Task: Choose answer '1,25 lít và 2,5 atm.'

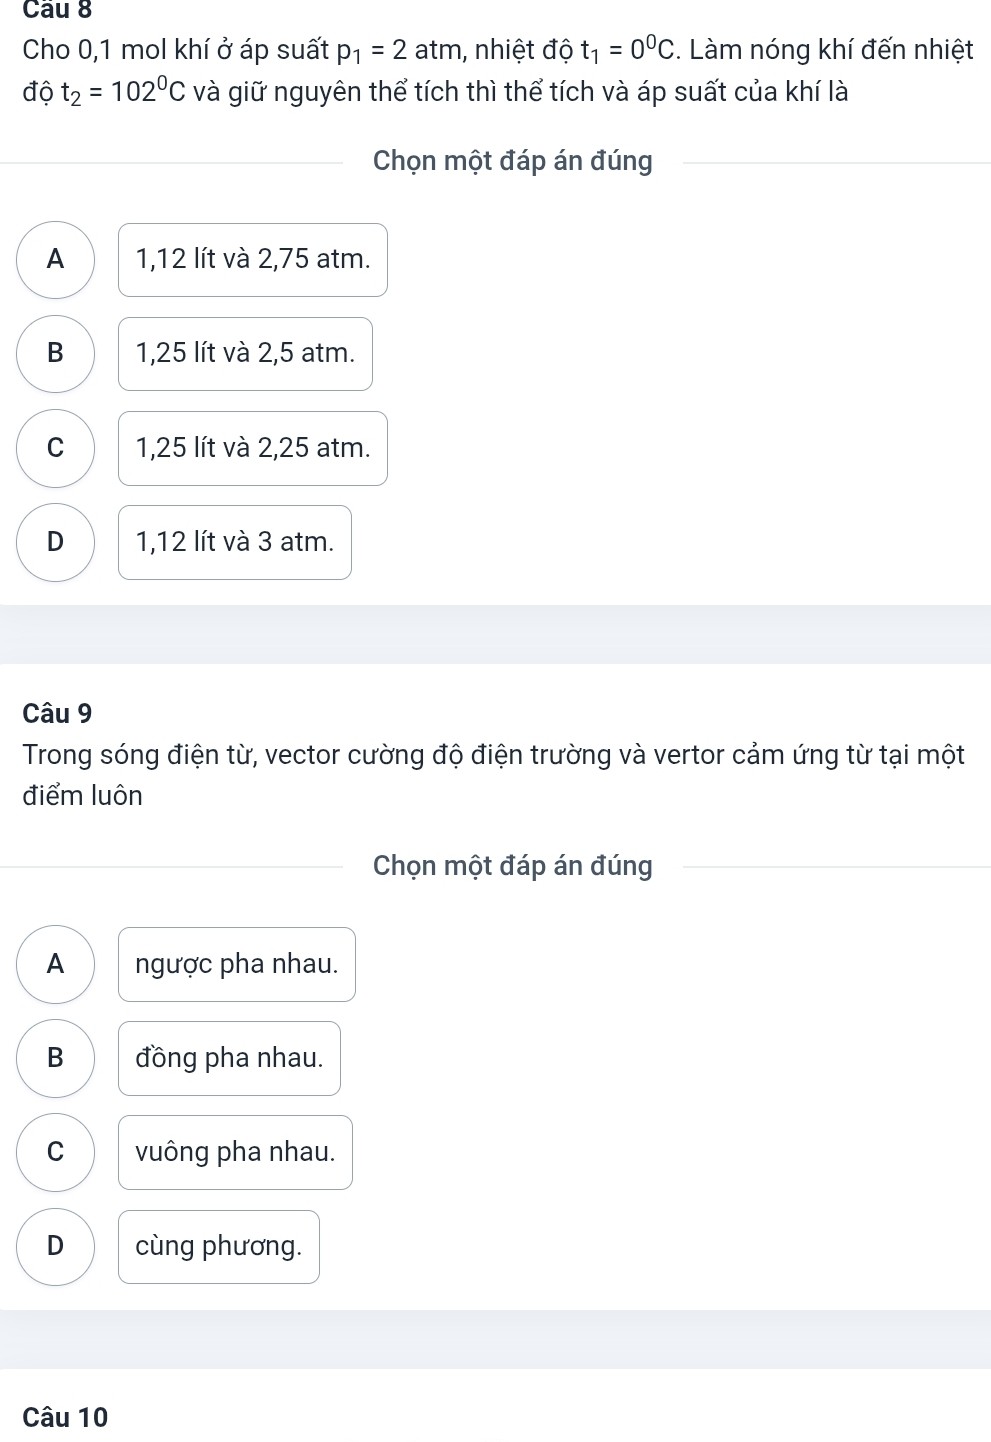Action: (x=245, y=354)
